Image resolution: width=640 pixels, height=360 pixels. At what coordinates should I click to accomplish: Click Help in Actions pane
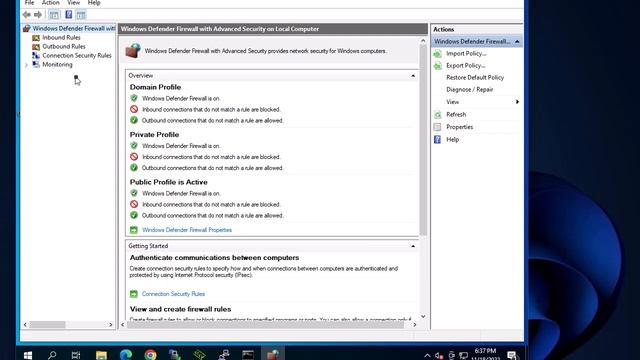(x=453, y=140)
